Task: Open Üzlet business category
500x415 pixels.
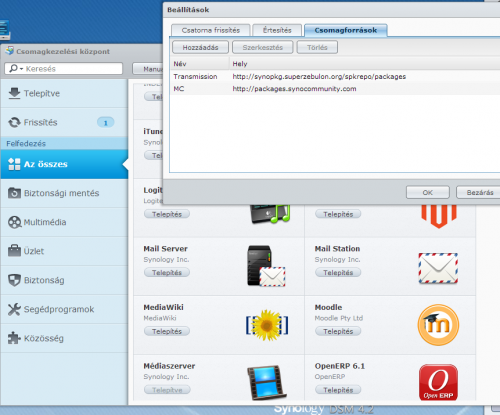Action: click(64, 251)
